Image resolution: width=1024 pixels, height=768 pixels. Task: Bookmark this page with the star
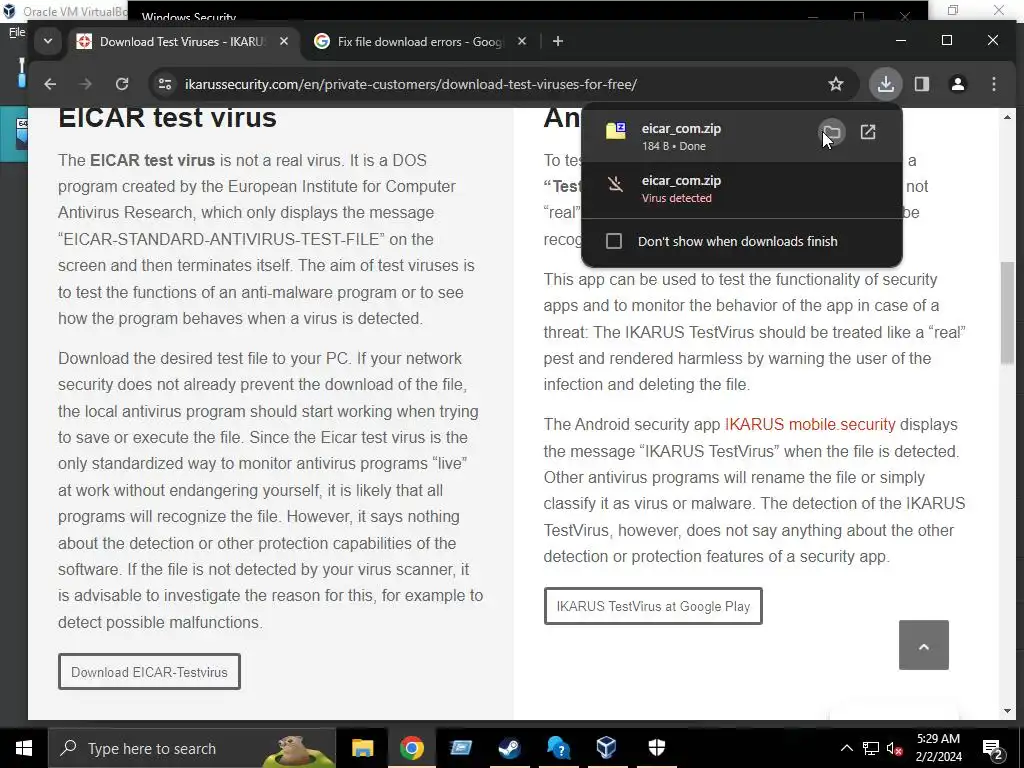tap(836, 84)
